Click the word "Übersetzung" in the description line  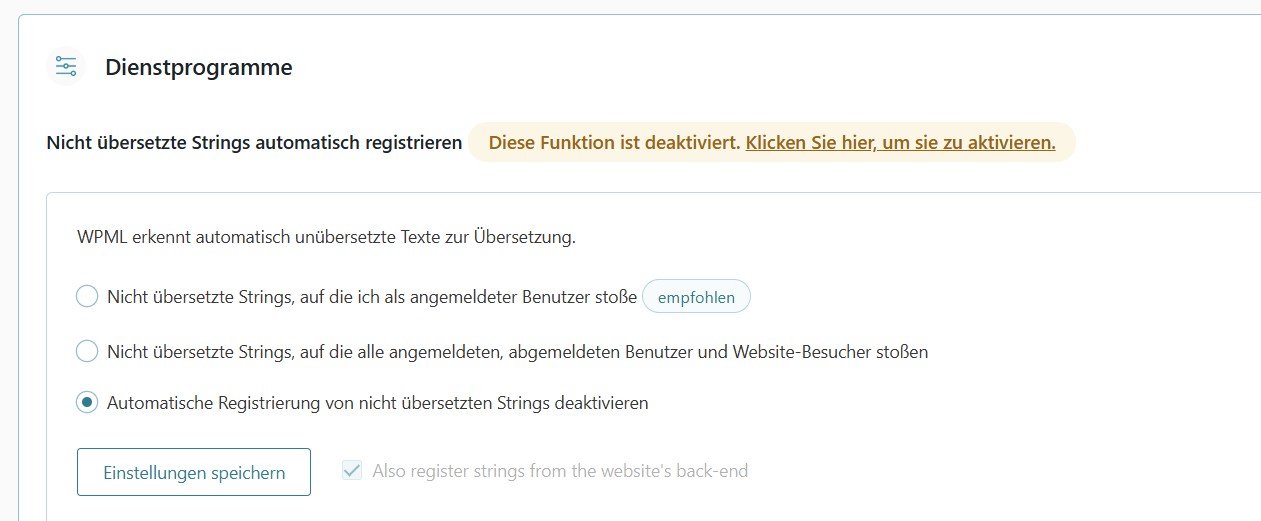click(527, 238)
